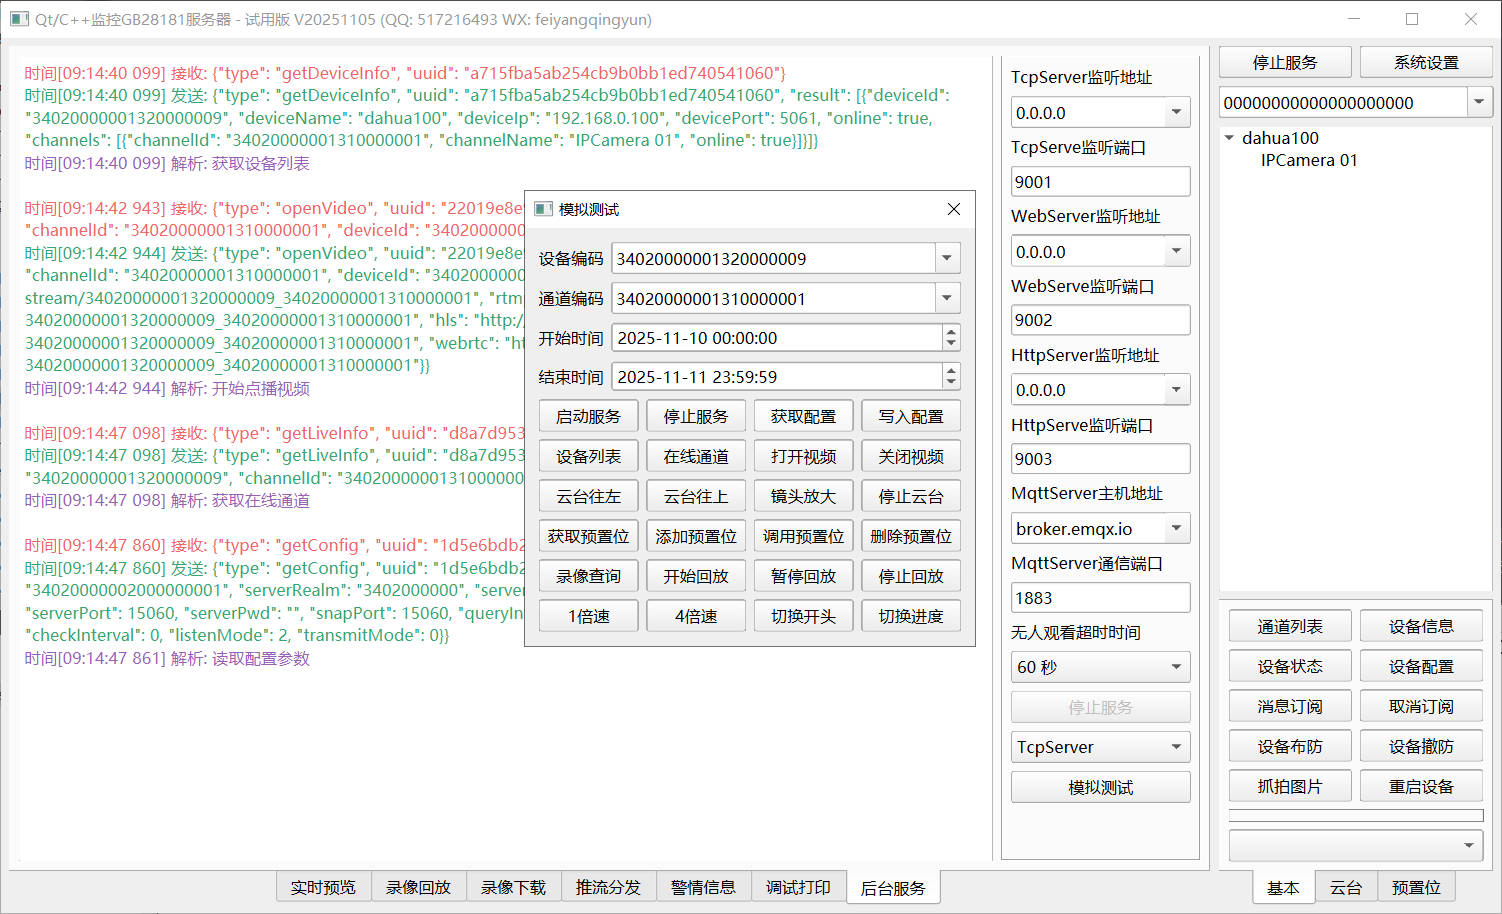Click the 设备状态 button

click(x=1290, y=666)
